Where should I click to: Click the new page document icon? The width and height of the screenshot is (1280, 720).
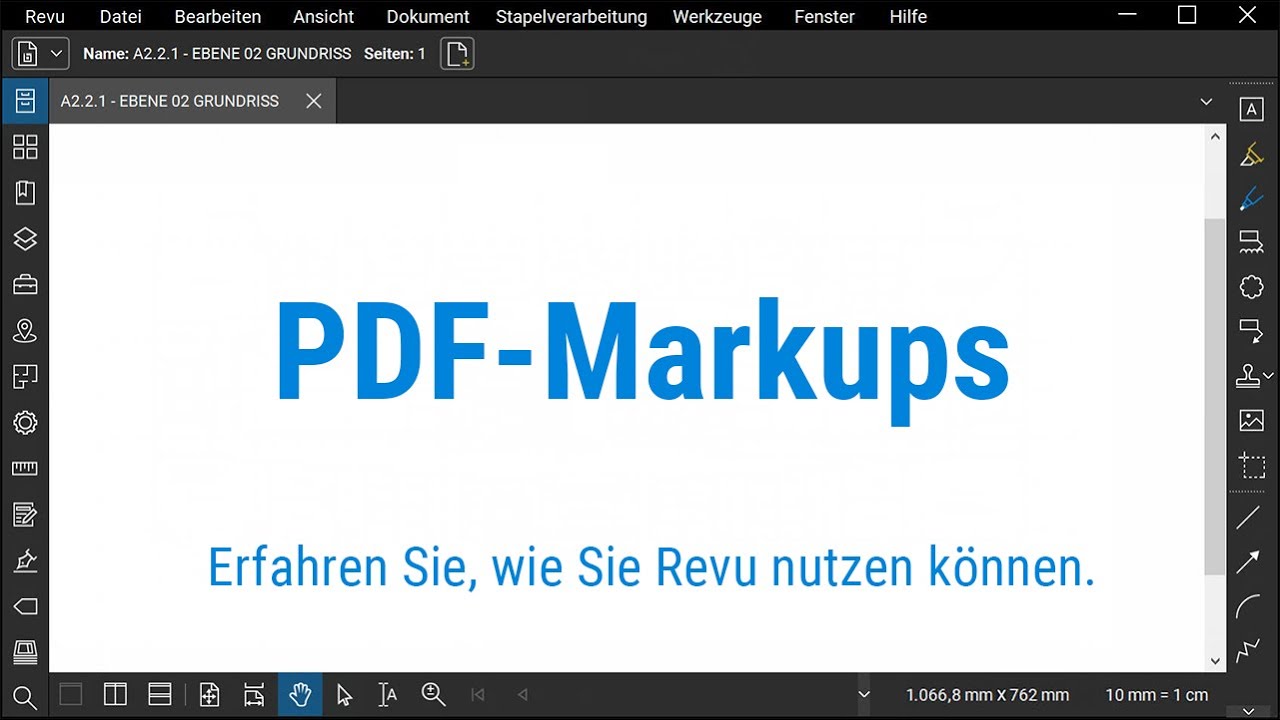pos(457,54)
